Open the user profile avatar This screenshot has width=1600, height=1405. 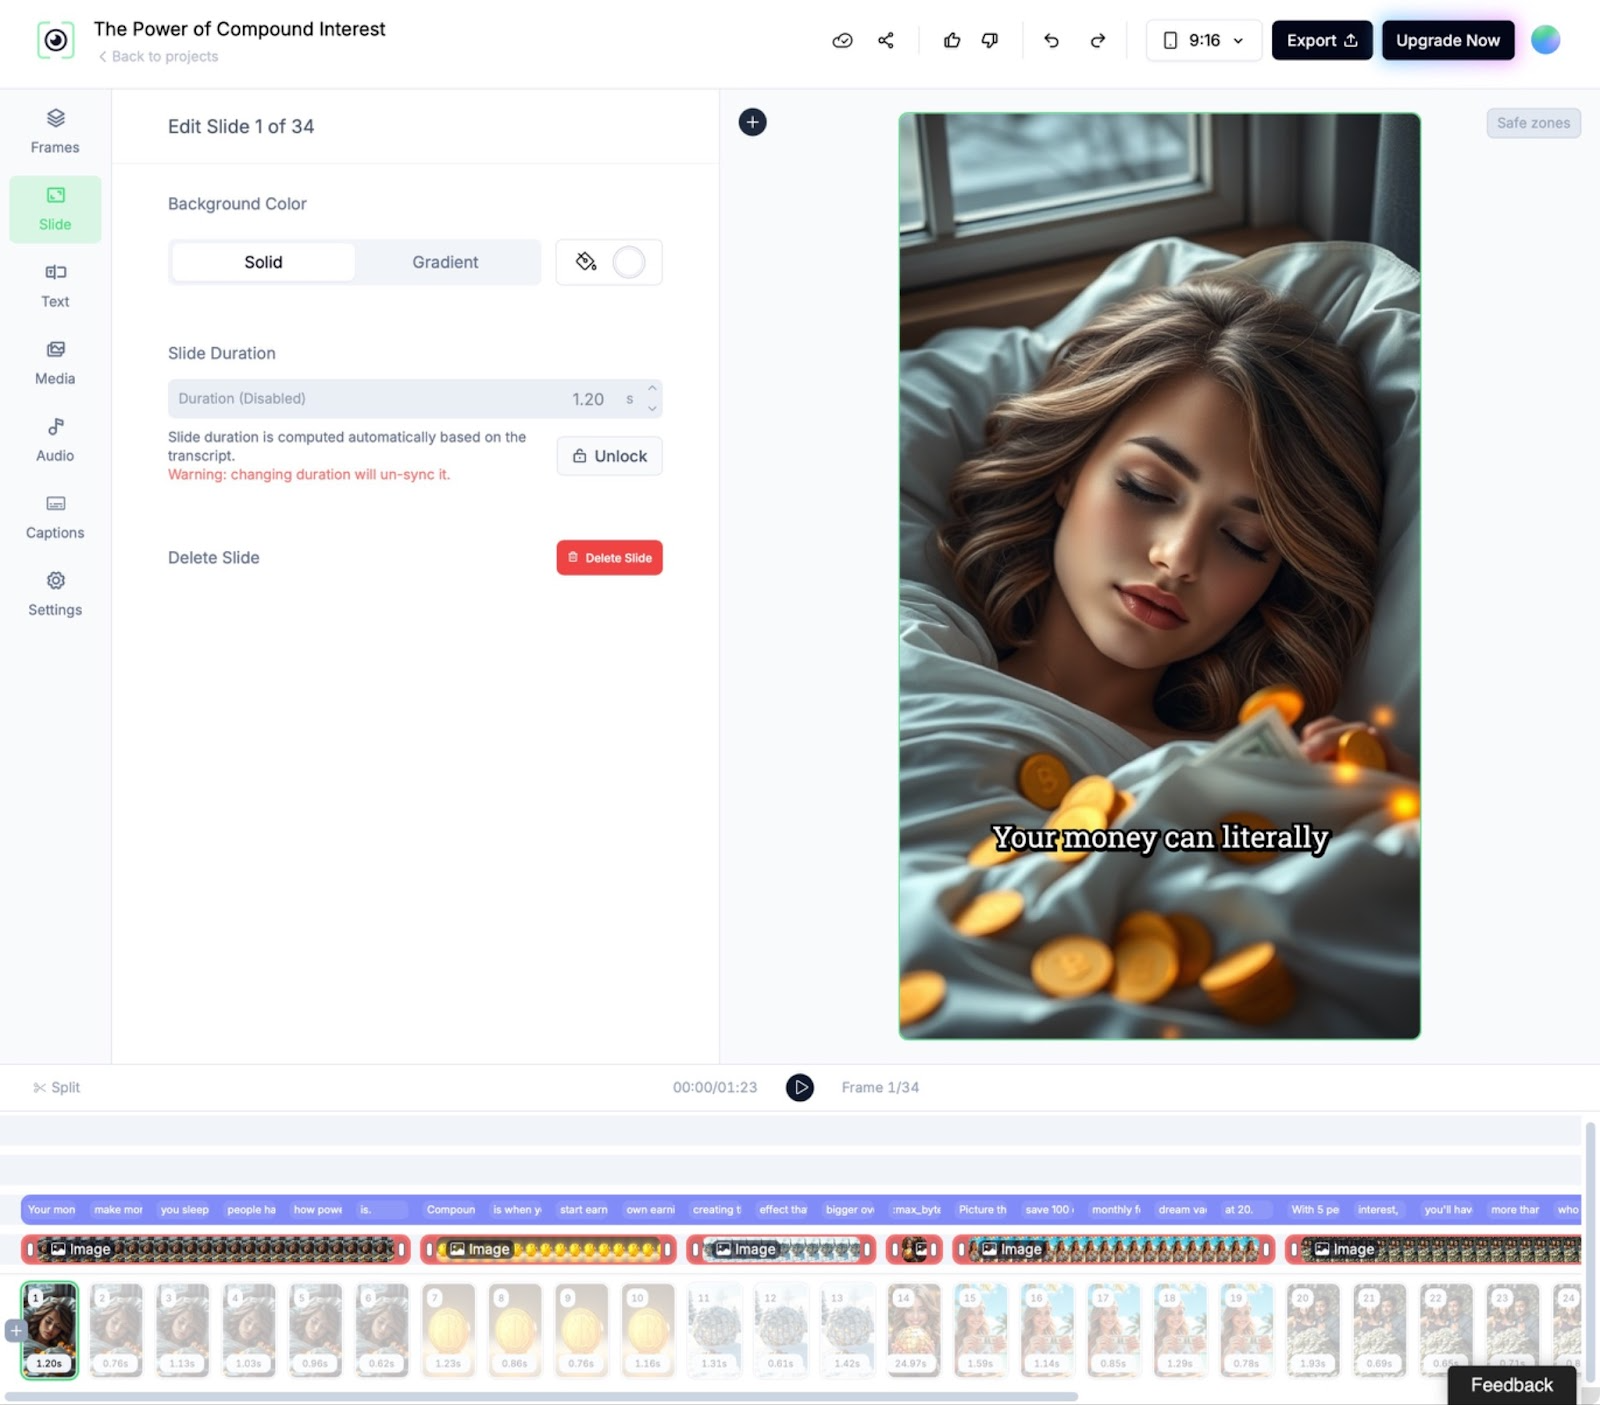click(1545, 40)
